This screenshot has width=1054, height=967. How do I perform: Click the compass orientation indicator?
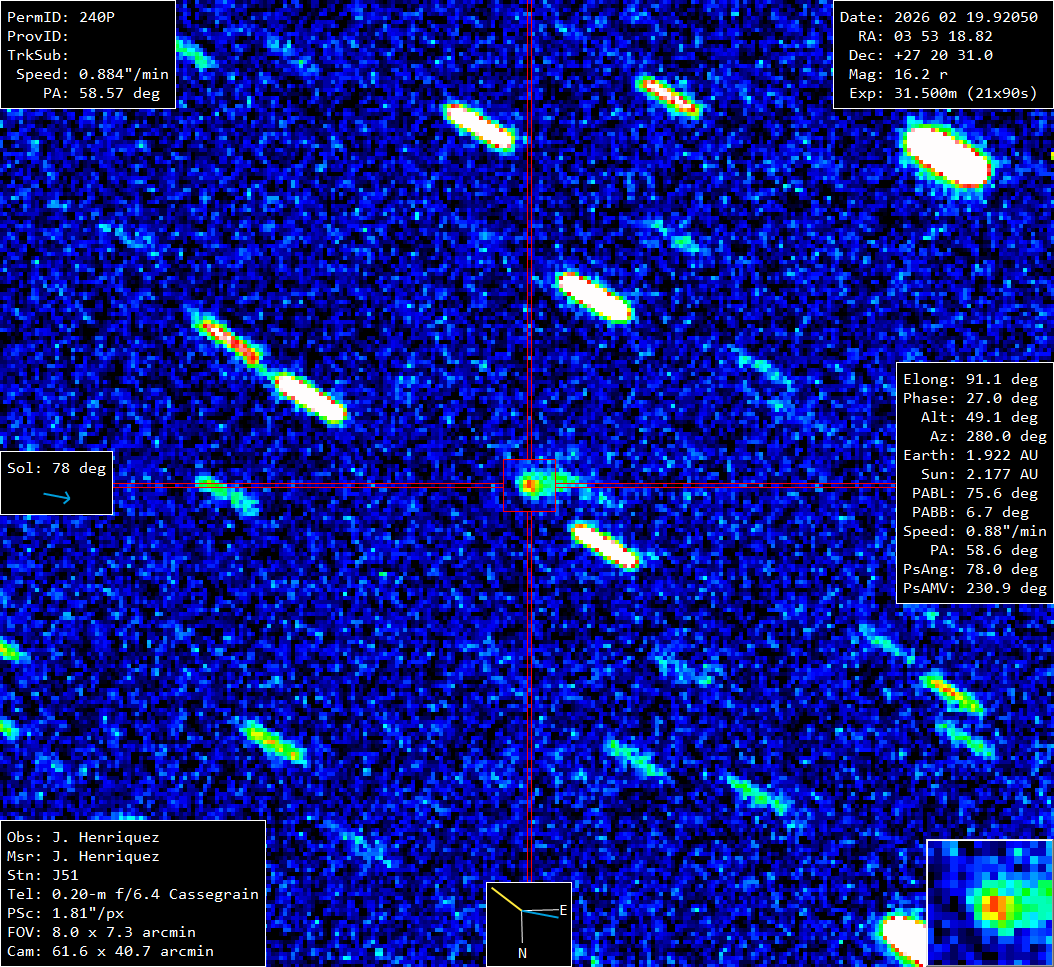coord(528,923)
